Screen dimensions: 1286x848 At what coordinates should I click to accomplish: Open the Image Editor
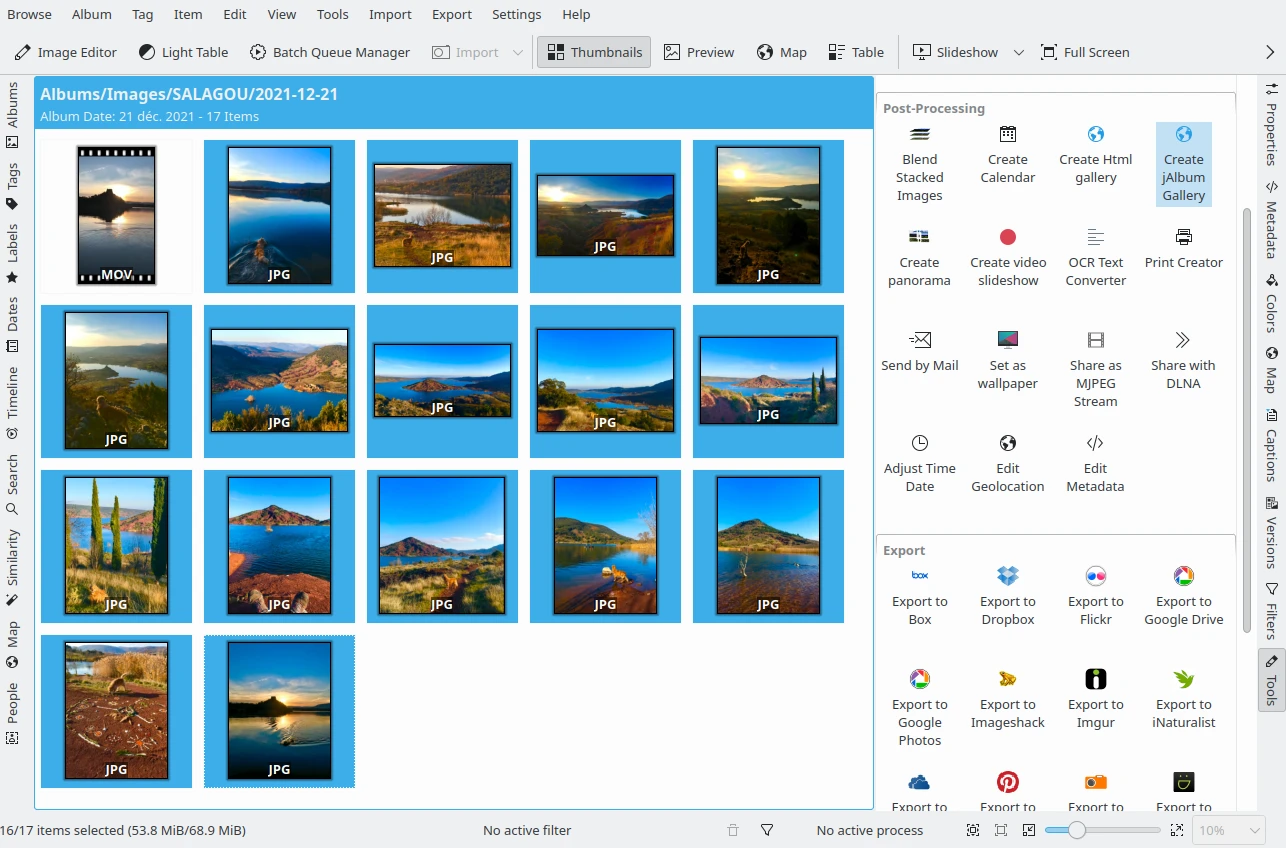click(x=65, y=52)
